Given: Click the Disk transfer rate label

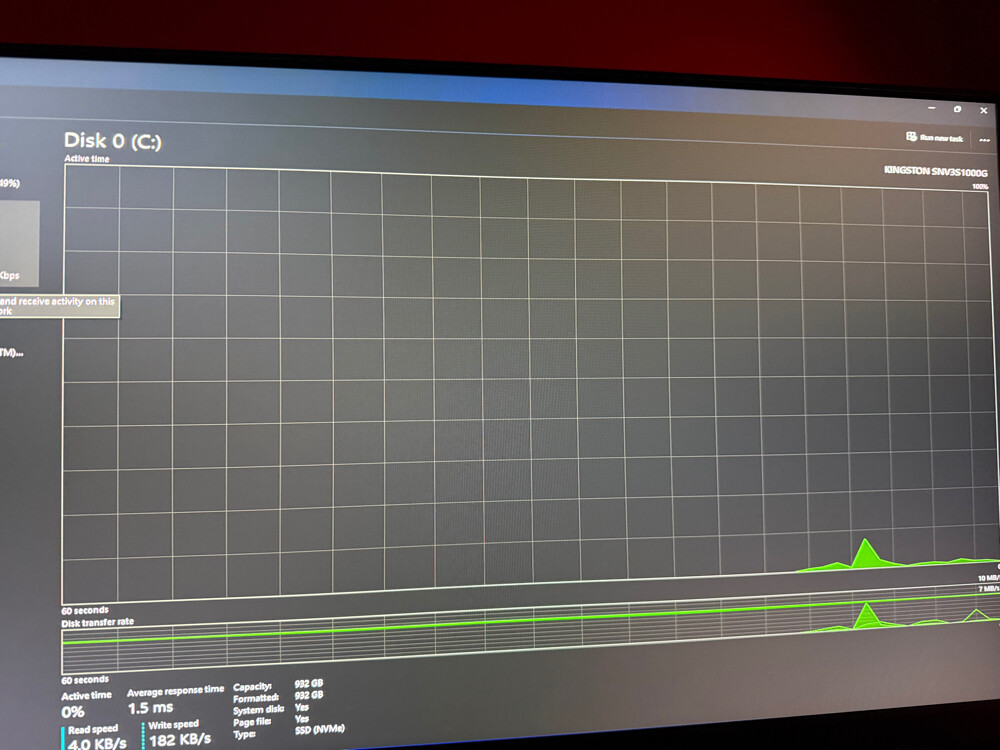Looking at the screenshot, I should [98, 622].
